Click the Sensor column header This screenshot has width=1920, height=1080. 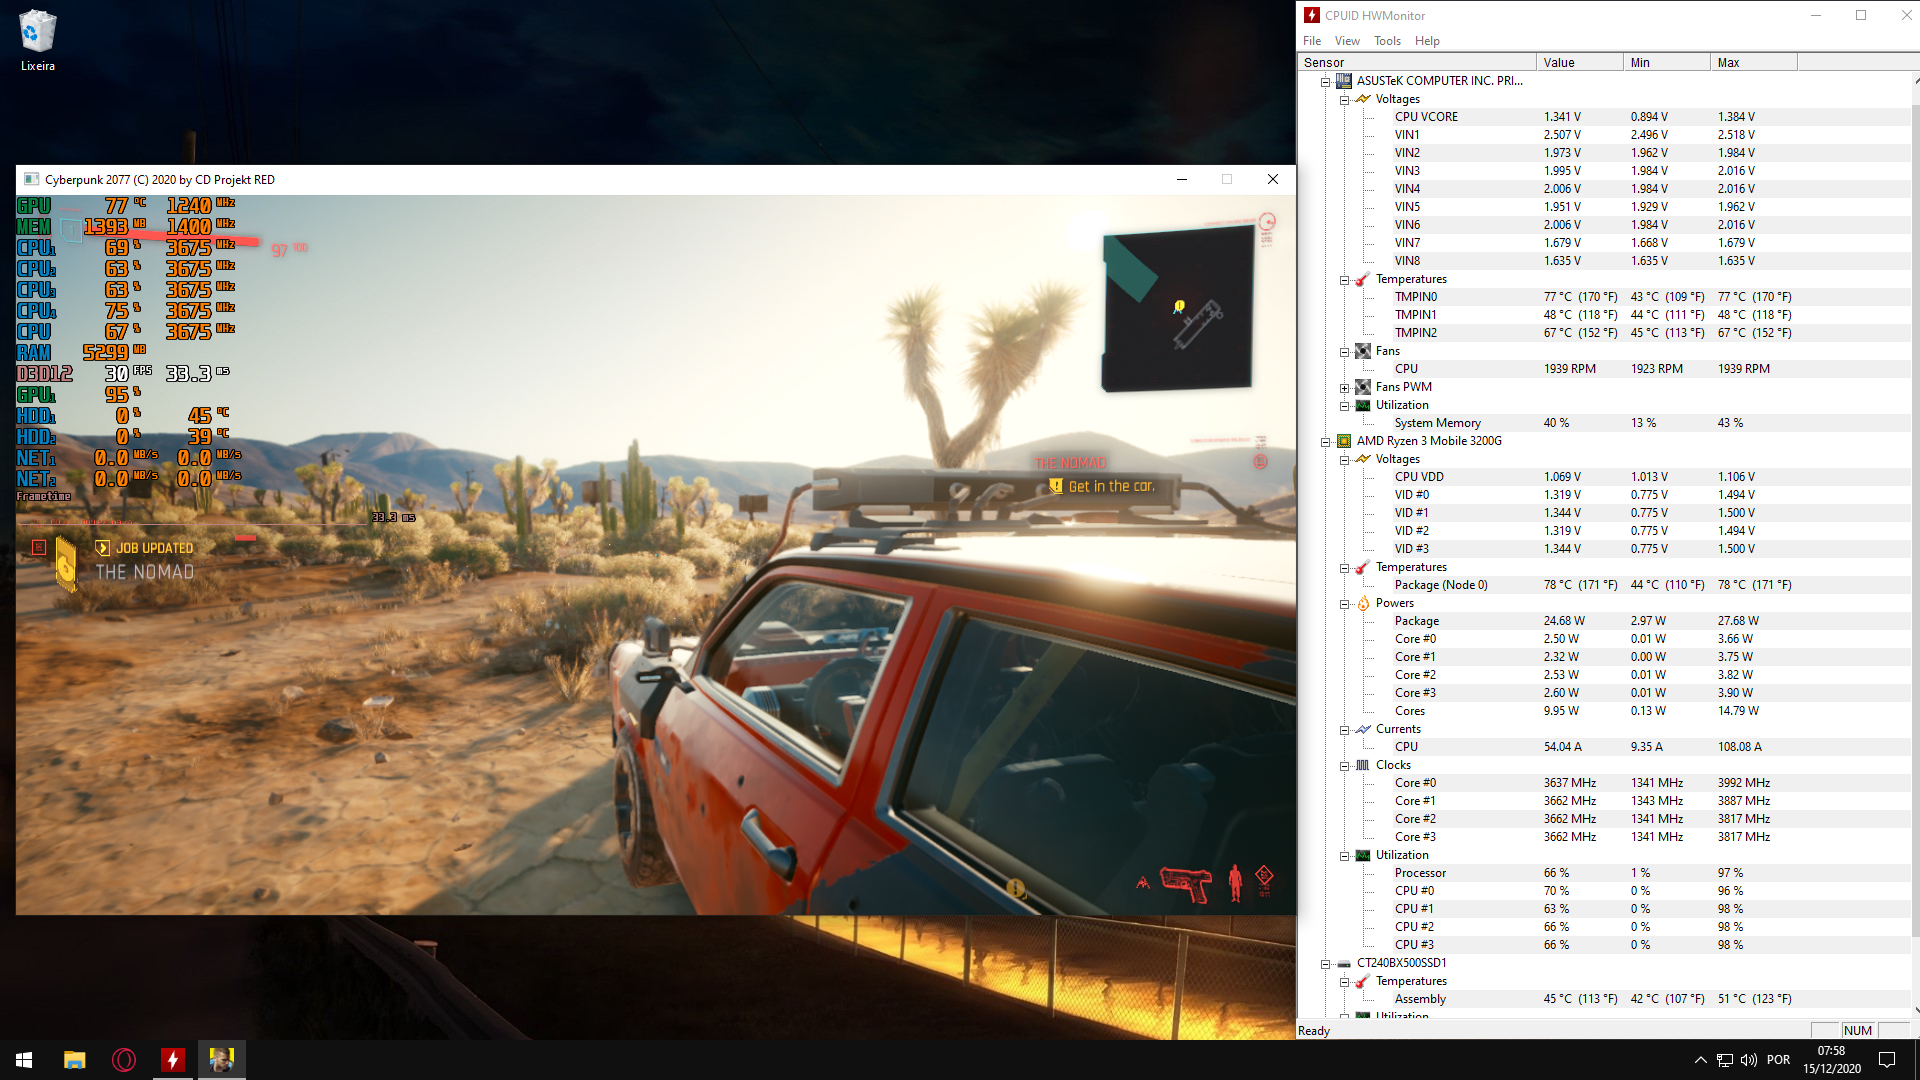click(x=1416, y=62)
